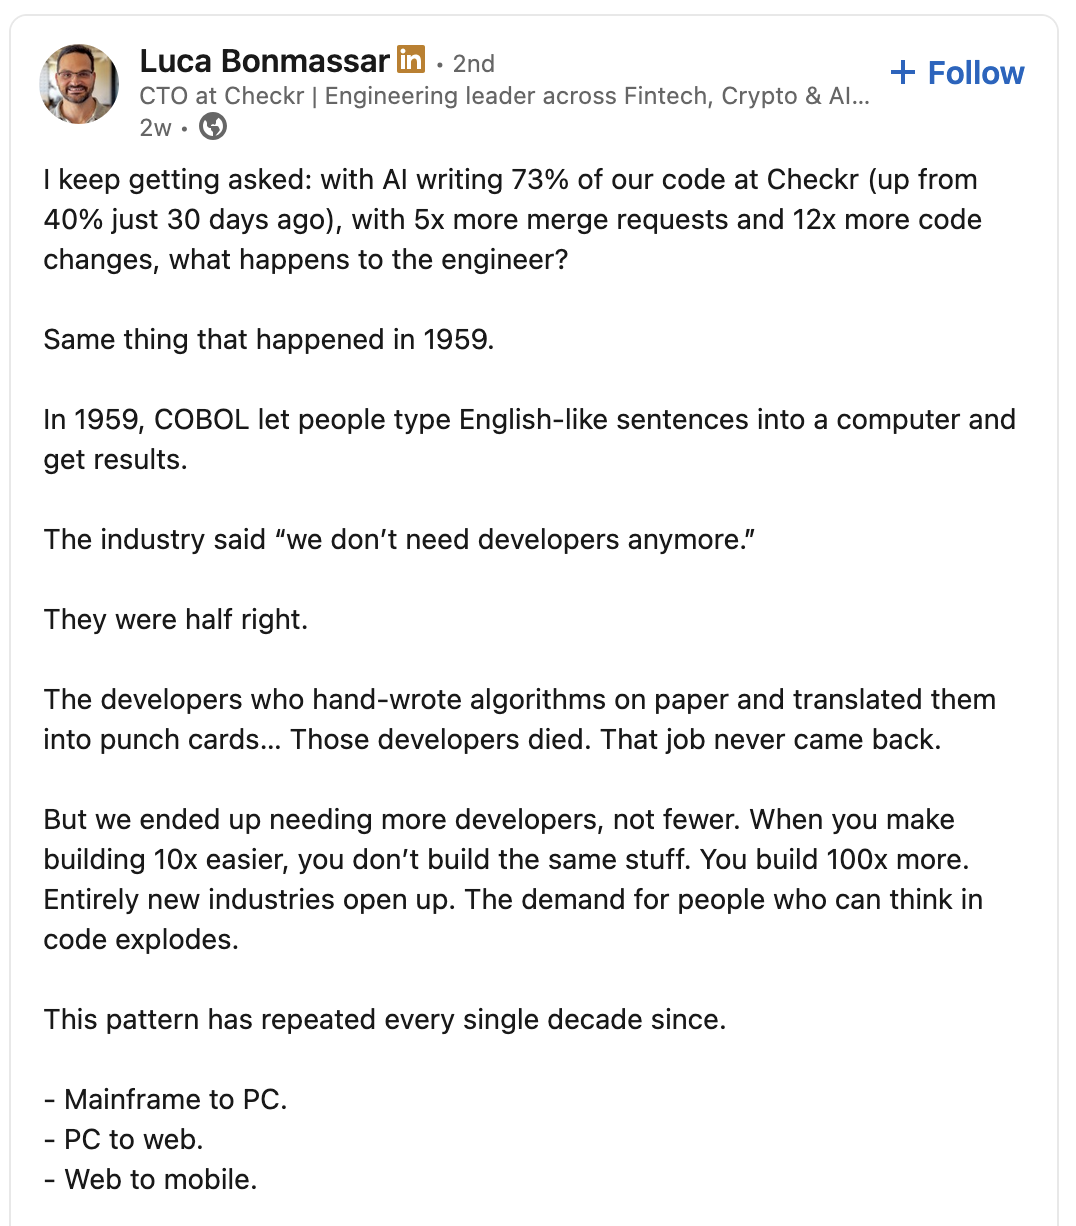
Task: Click the 'PC to web.' list line
Action: [124, 1139]
